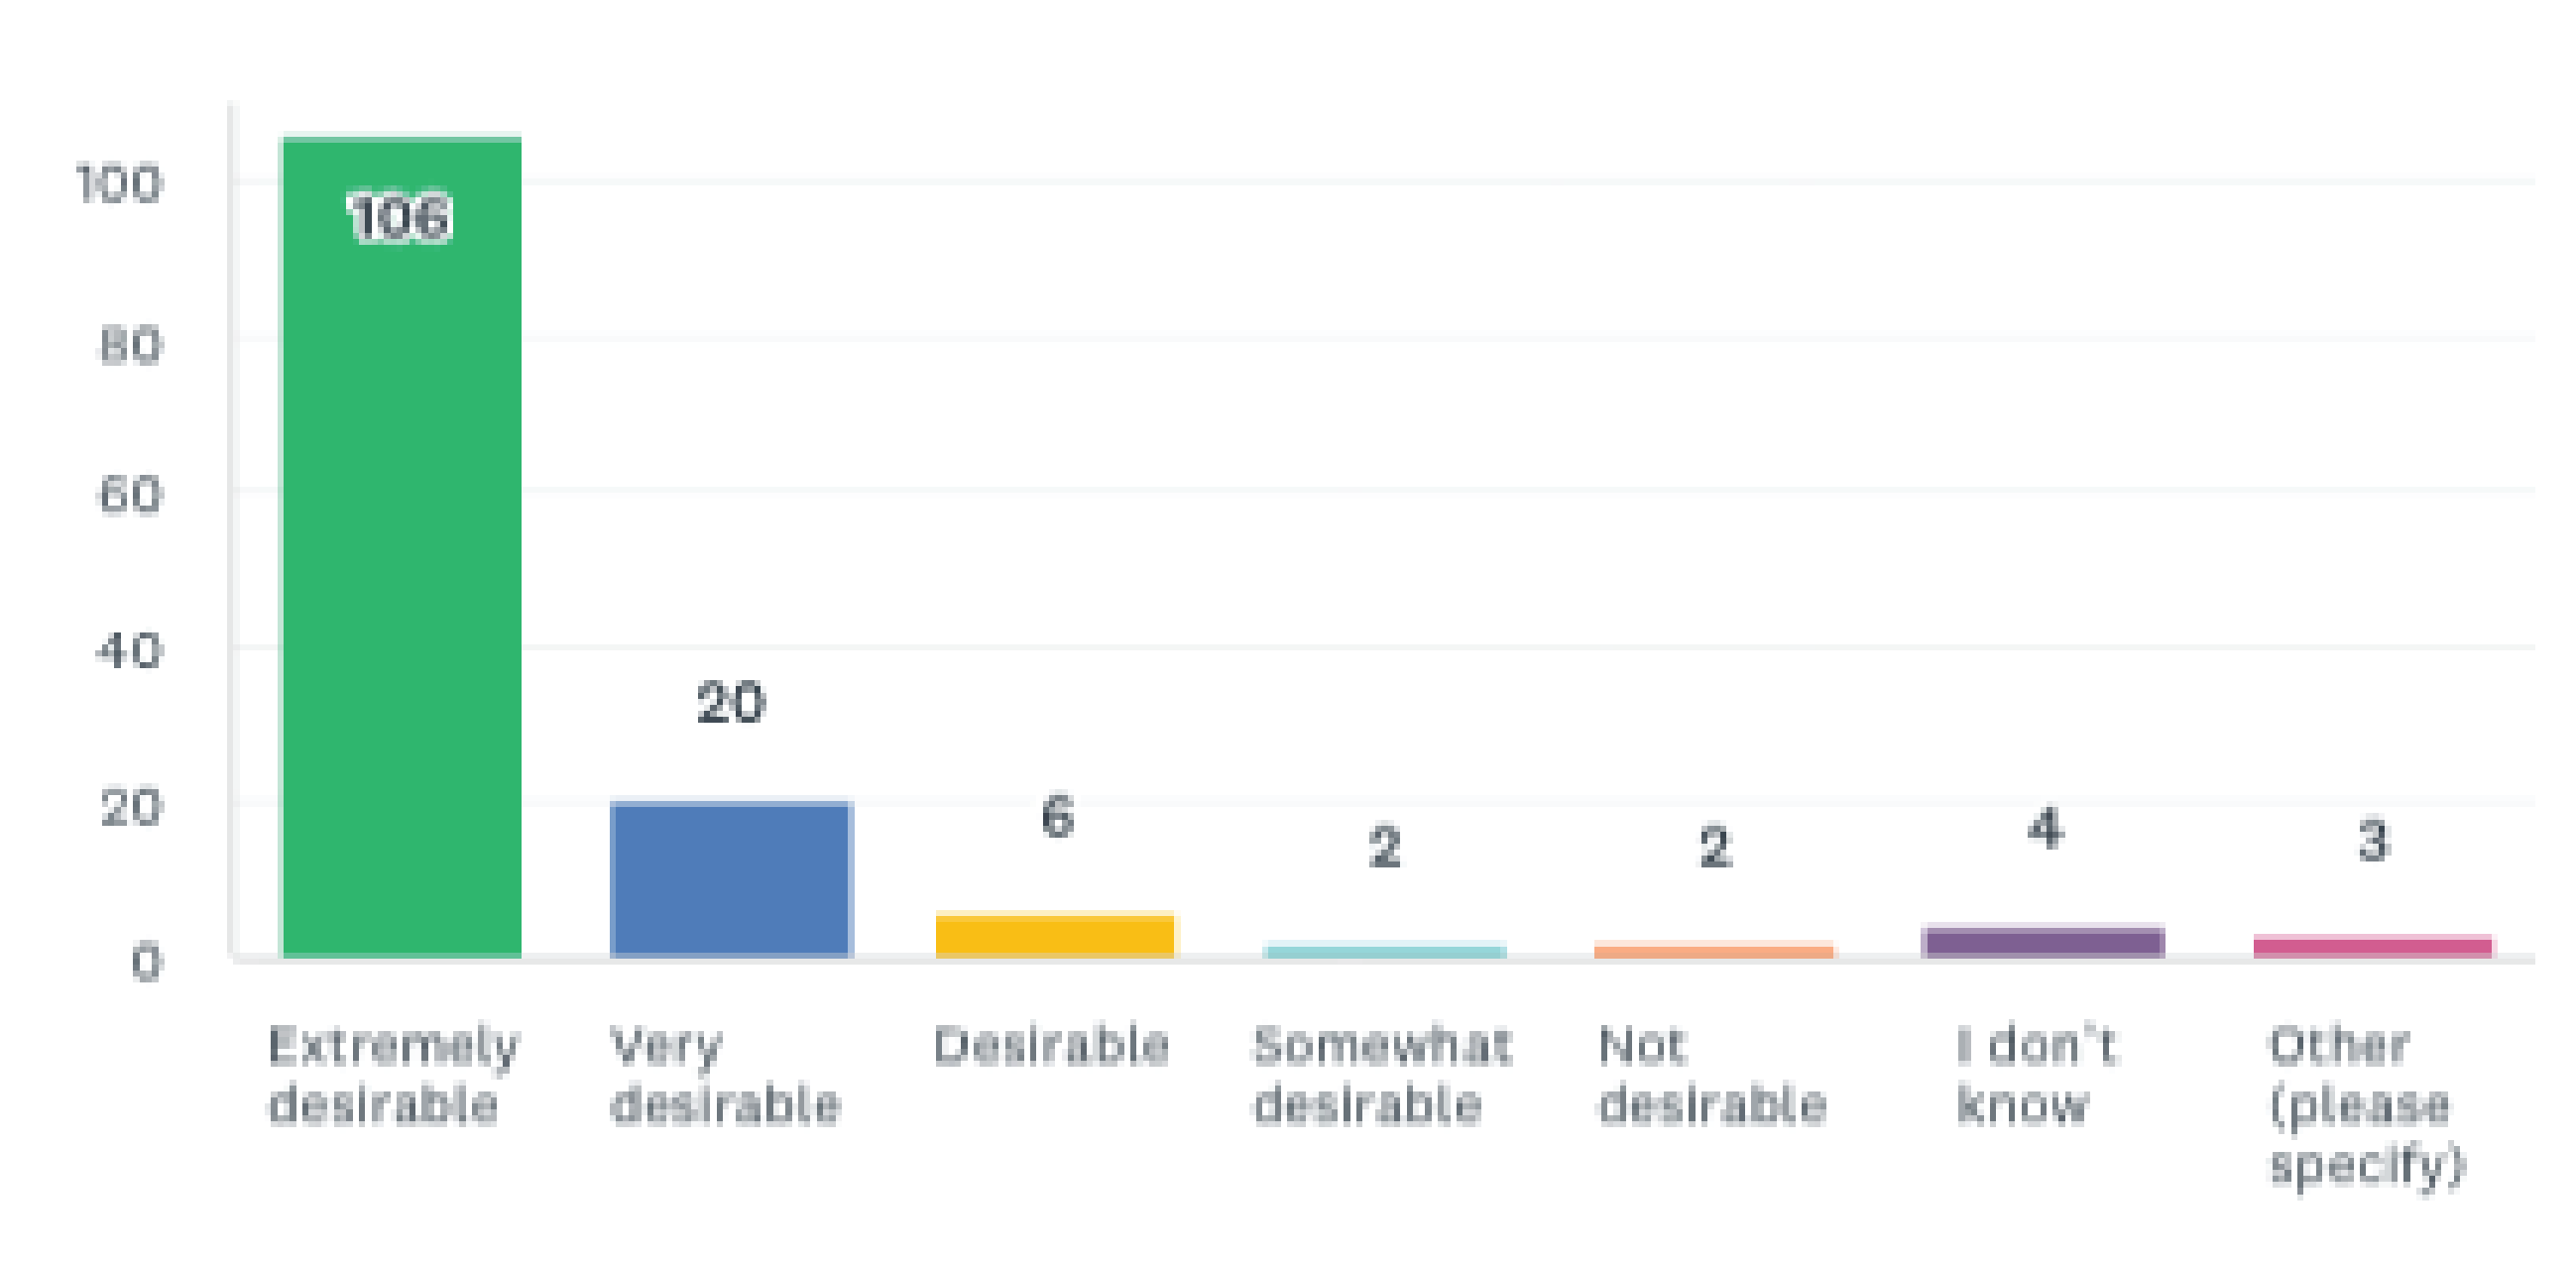Click the Somewhat desirable axis label
The image size is (2576, 1262).
[x=1382, y=1076]
